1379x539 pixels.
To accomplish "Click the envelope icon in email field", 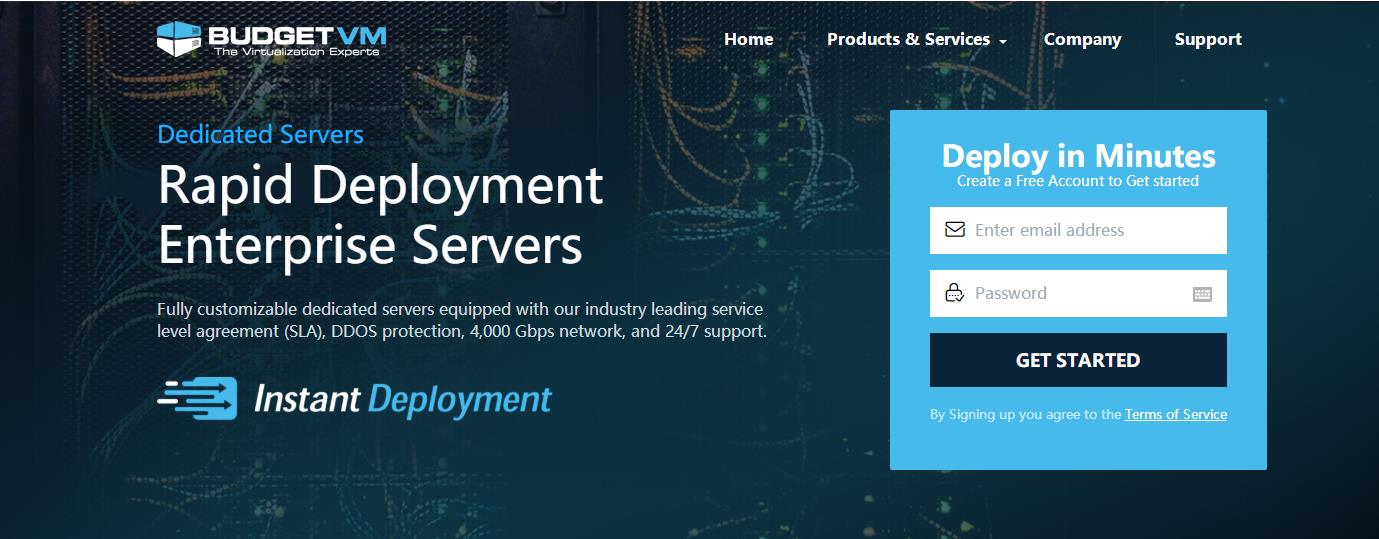I will click(954, 230).
